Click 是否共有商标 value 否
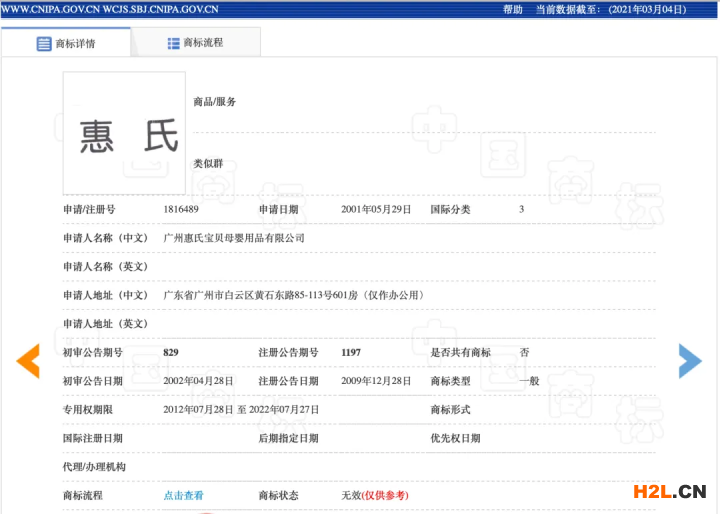The image size is (720, 514). [524, 352]
